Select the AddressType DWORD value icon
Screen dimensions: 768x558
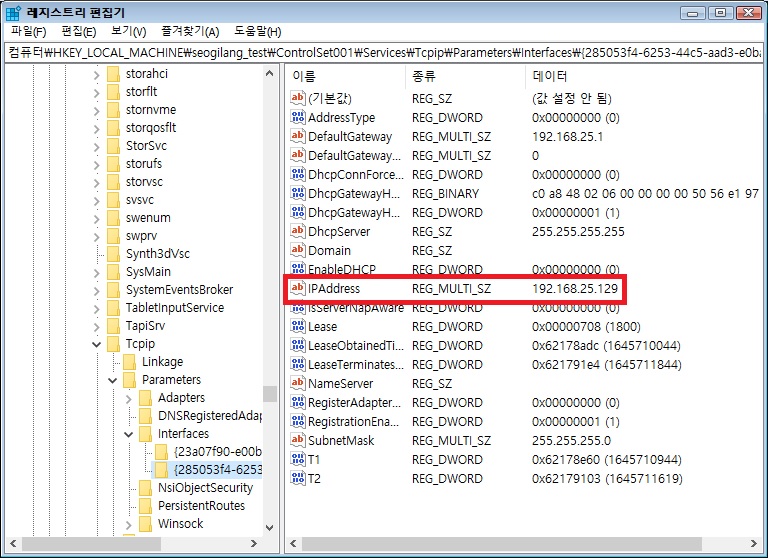pos(297,117)
